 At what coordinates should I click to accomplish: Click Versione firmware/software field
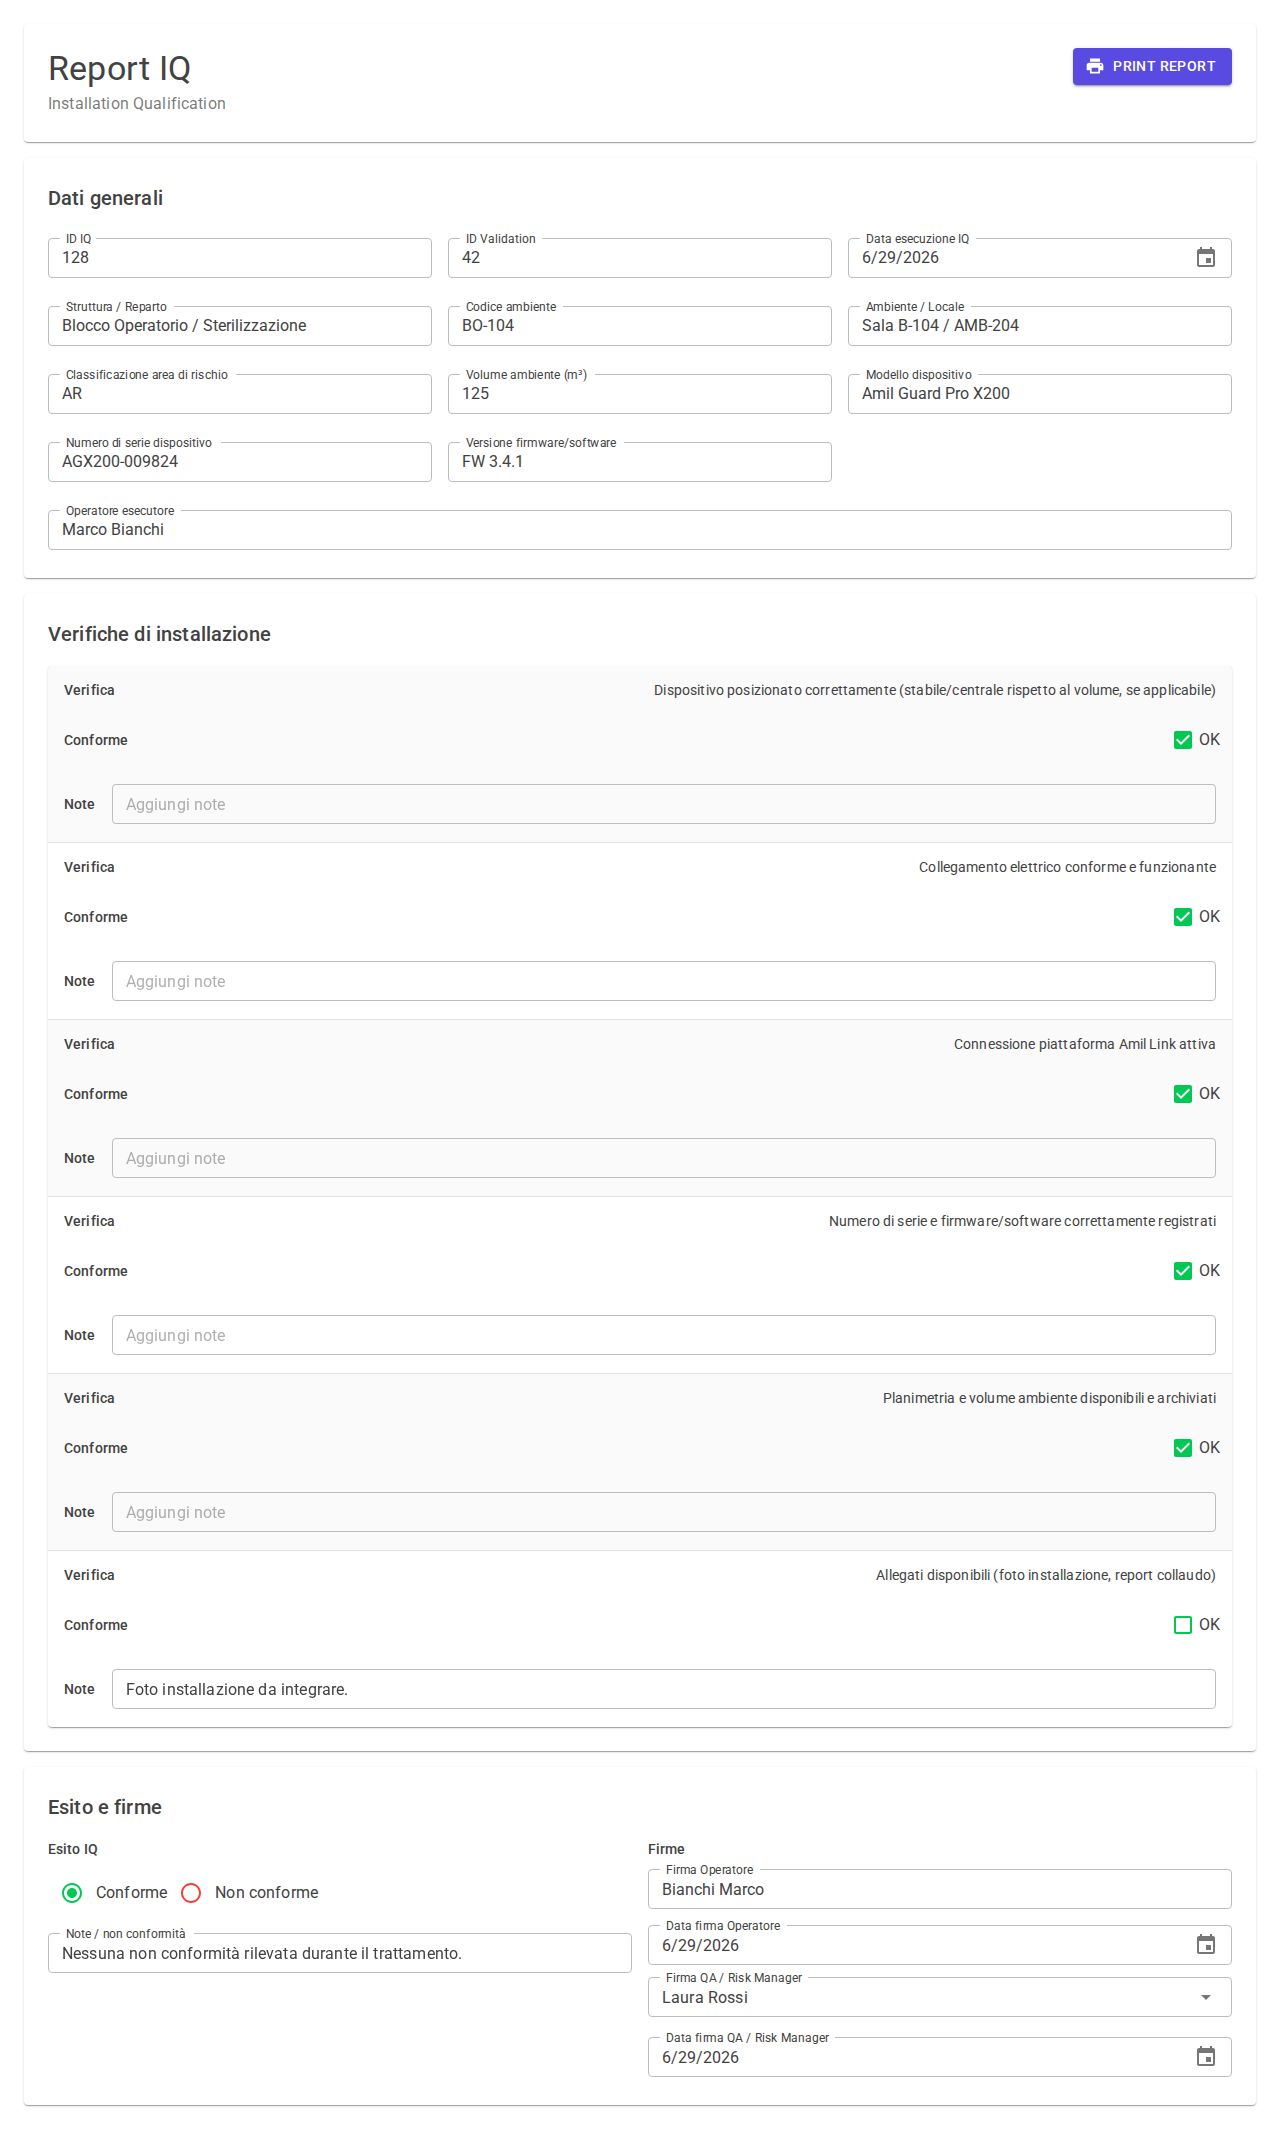click(x=640, y=462)
